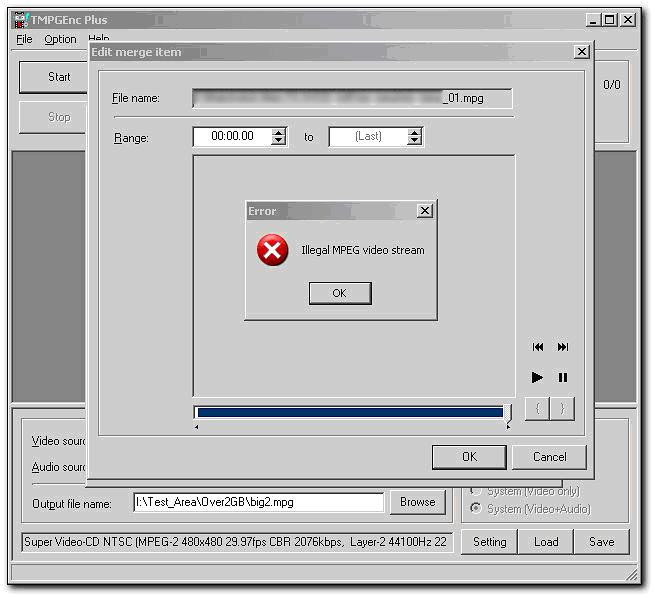Minimize the TMPGEnc Plus window

593,20
